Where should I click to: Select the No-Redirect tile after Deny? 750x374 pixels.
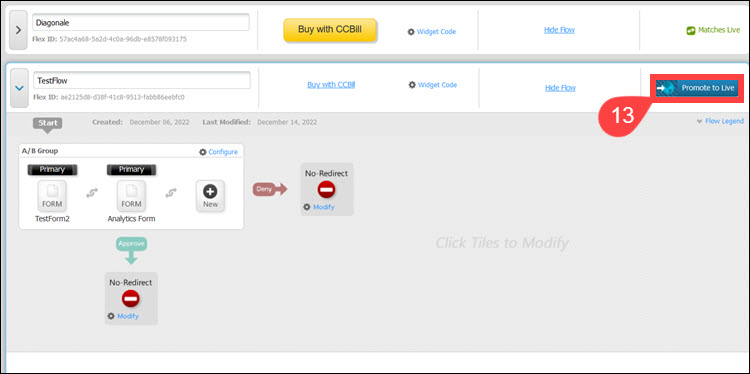327,189
